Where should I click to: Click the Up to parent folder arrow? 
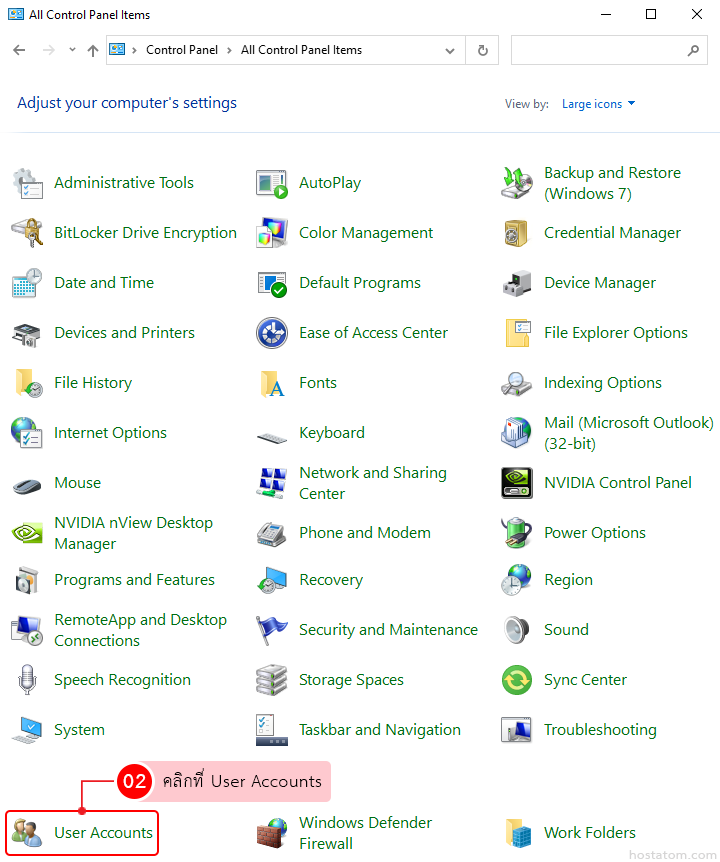pos(93,50)
